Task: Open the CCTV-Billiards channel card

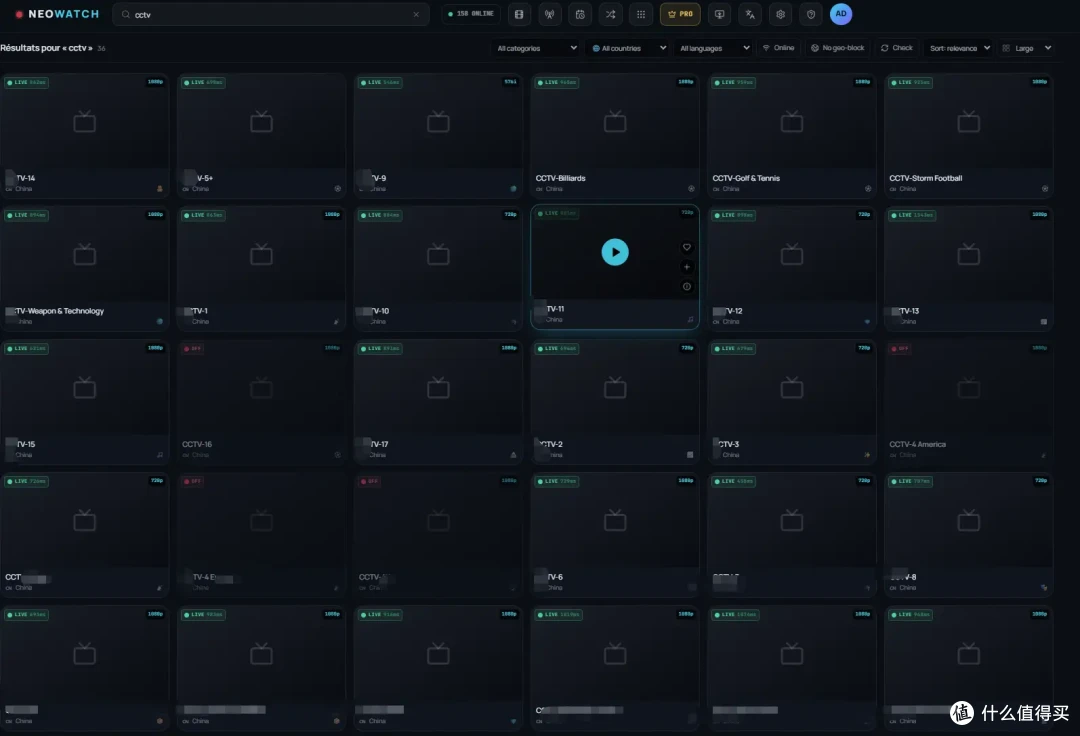Action: (x=615, y=136)
